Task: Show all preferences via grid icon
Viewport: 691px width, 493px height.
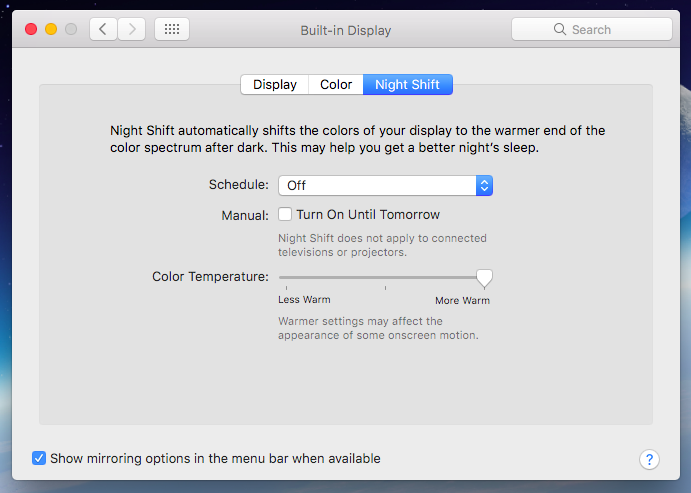Action: click(172, 30)
